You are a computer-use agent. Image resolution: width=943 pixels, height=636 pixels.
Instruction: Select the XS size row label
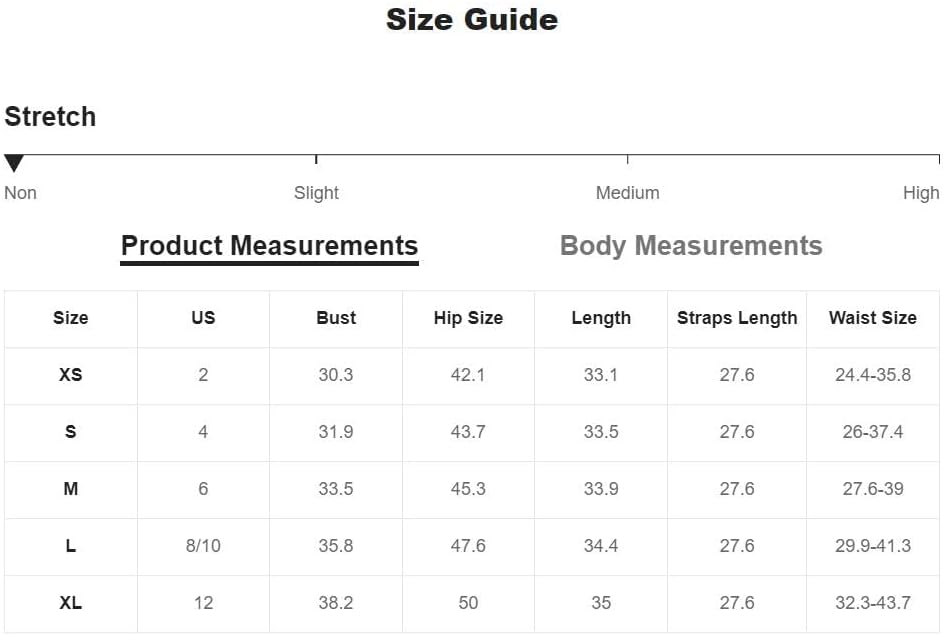pos(71,375)
